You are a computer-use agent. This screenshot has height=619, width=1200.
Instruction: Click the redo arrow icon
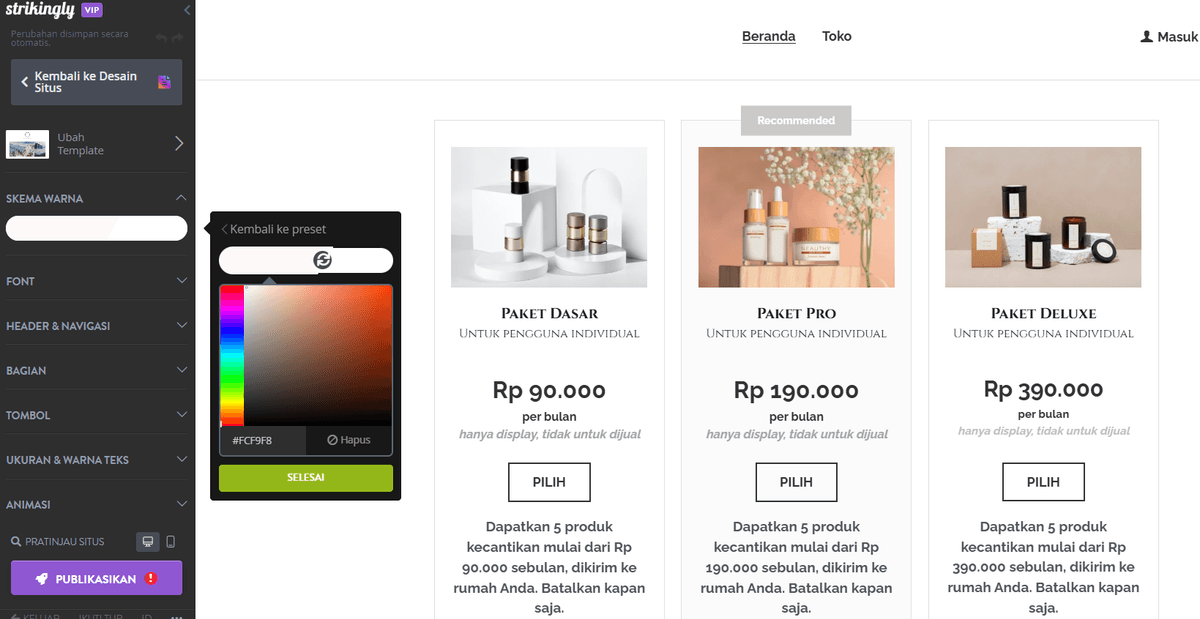coord(178,38)
